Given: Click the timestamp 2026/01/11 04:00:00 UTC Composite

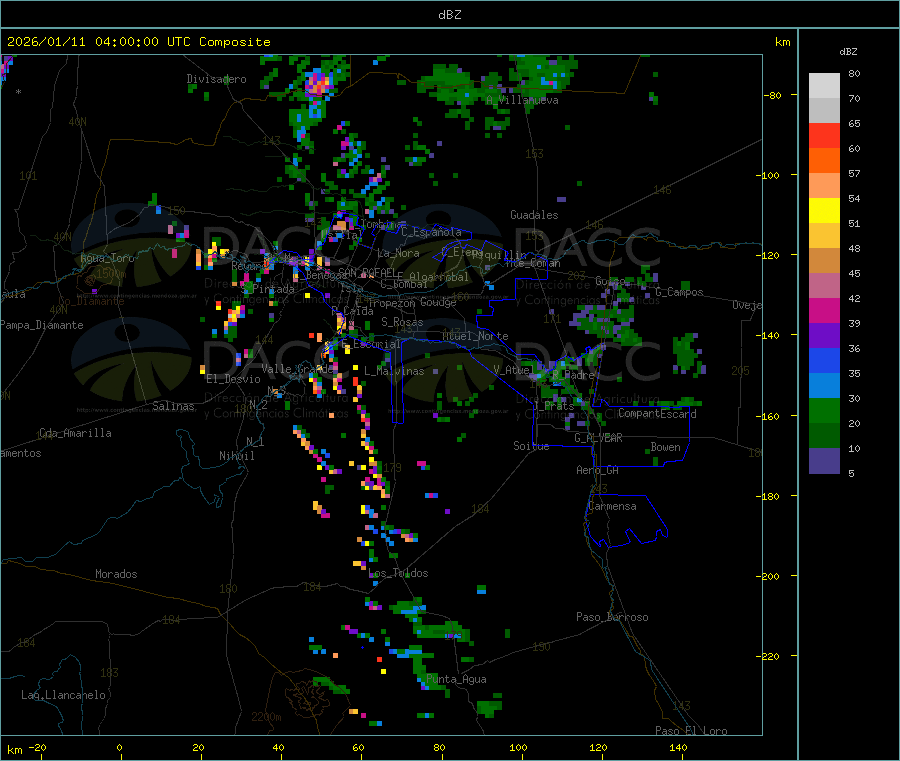Looking at the screenshot, I should tap(138, 42).
